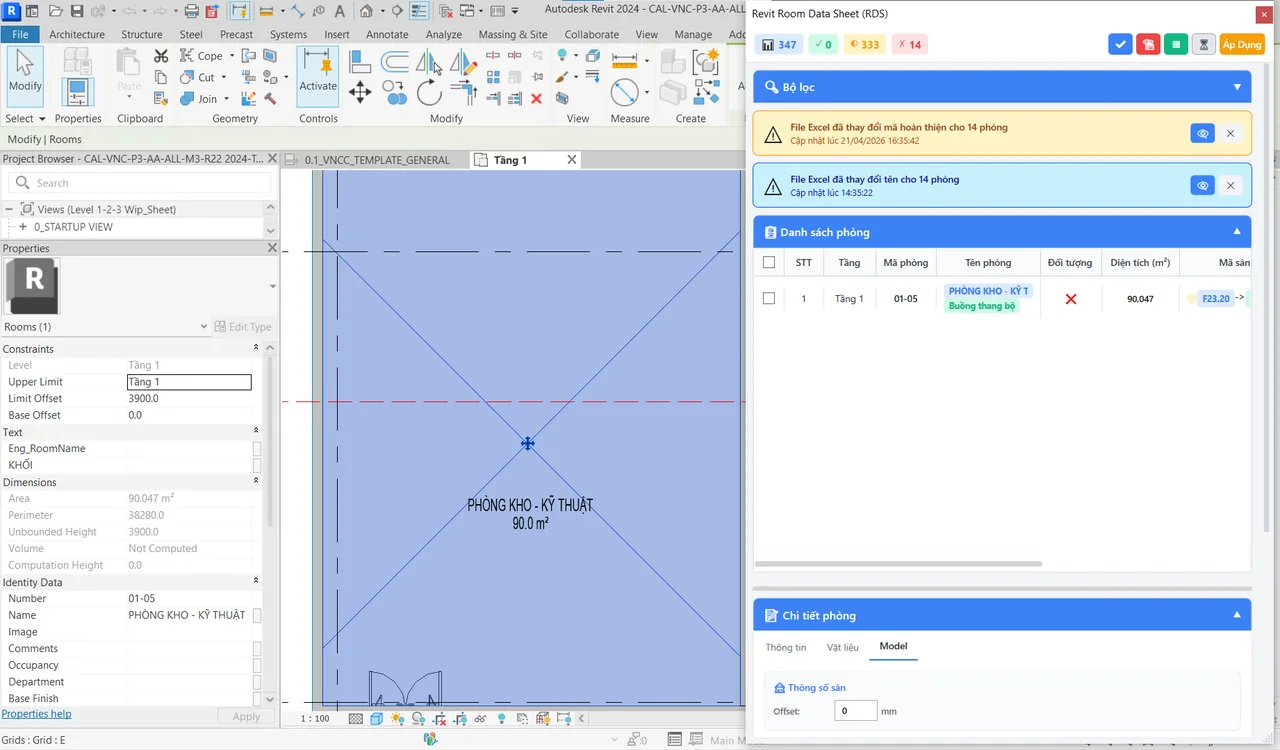Tick the select-all checkbox in room table header
The height and width of the screenshot is (750, 1280).
click(x=769, y=263)
